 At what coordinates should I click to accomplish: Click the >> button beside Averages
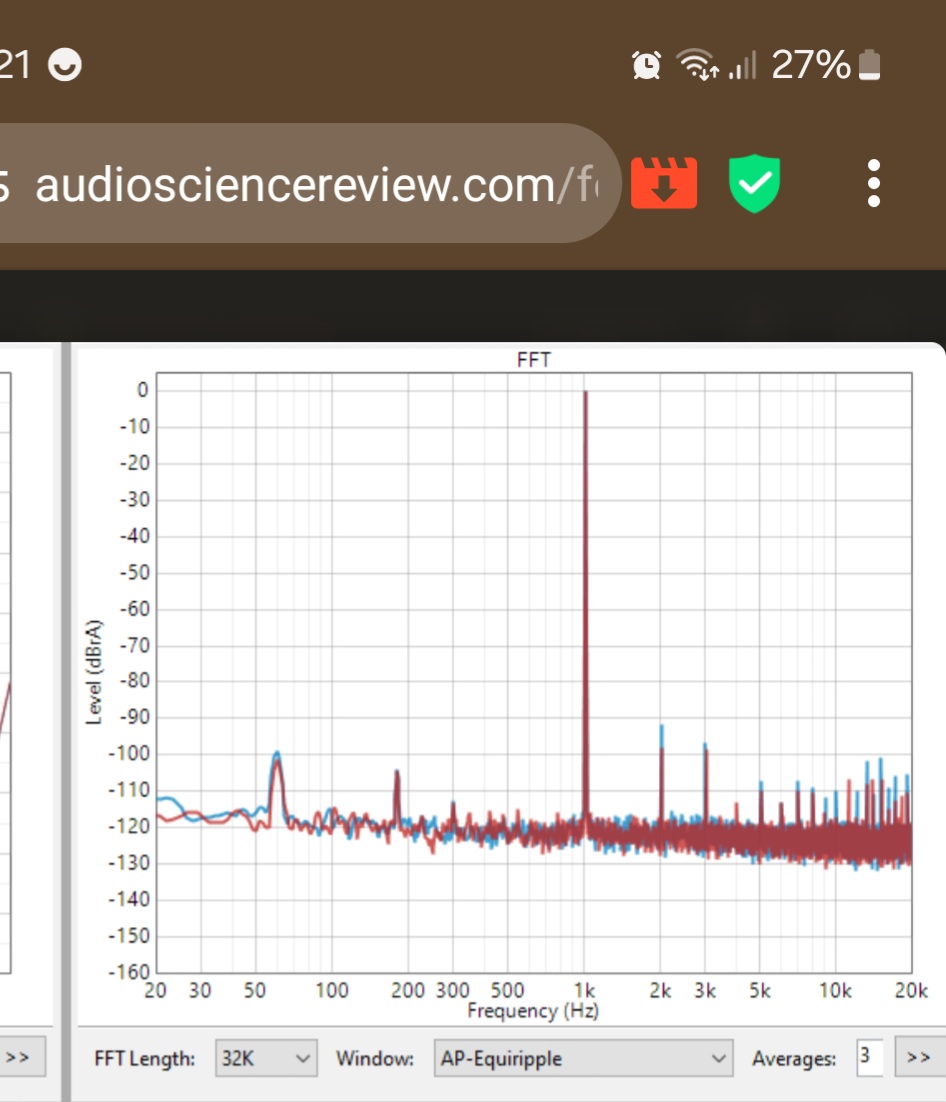919,1057
